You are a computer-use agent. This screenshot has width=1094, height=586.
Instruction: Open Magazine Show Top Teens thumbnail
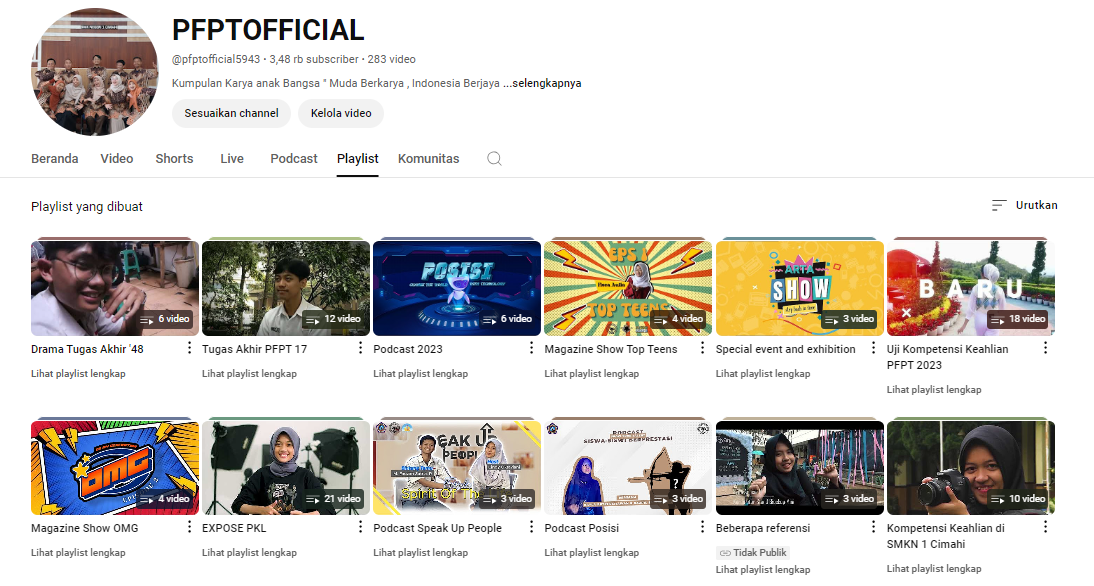pyautogui.click(x=628, y=288)
